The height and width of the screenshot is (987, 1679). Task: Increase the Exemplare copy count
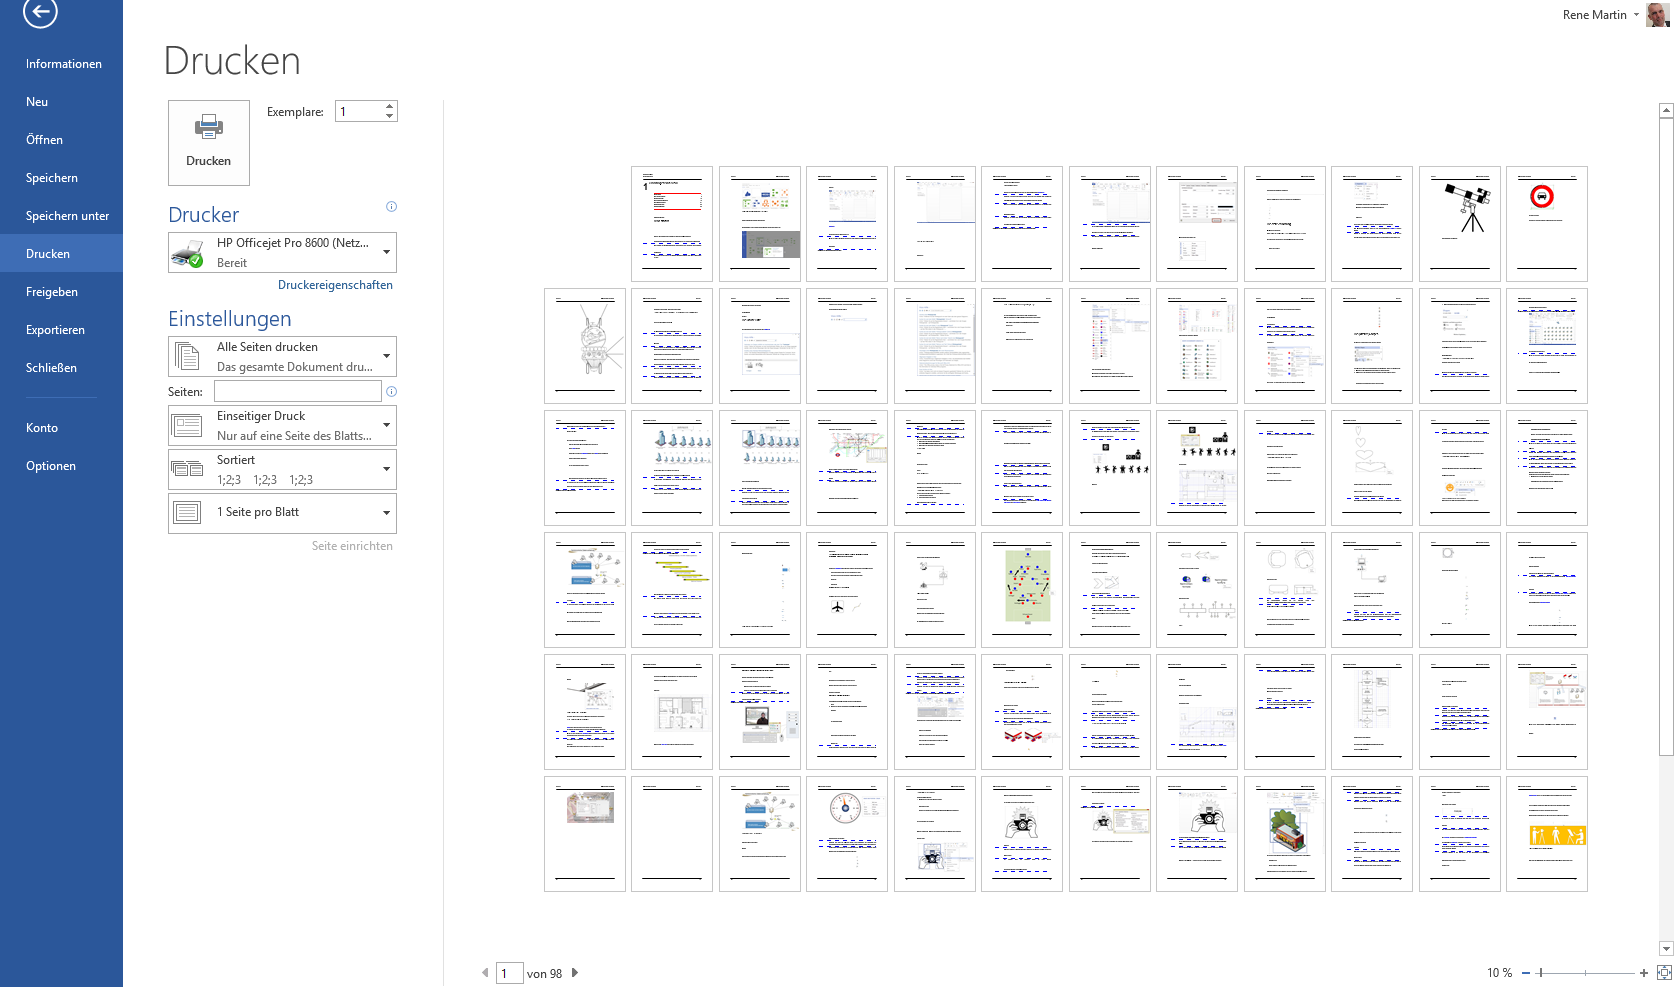(389, 106)
